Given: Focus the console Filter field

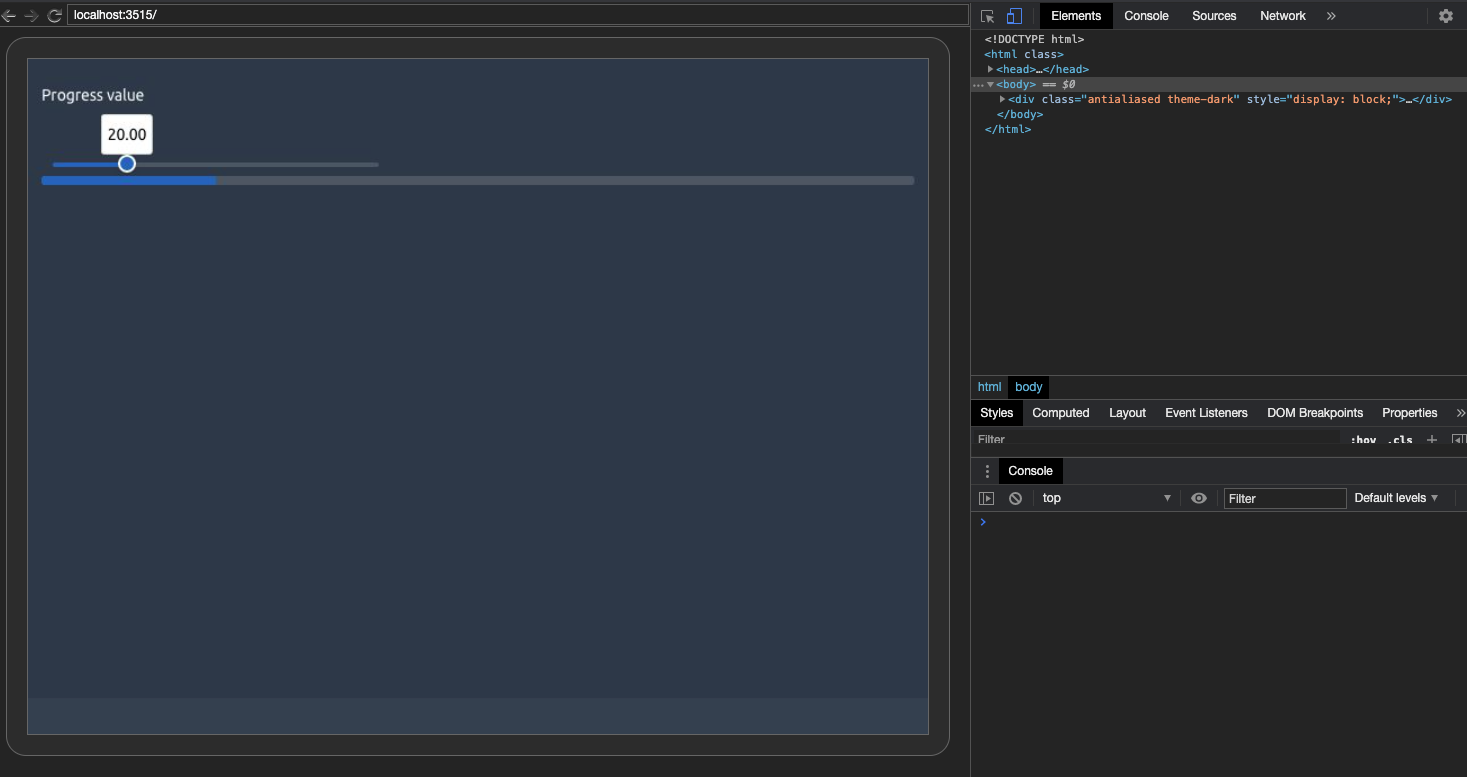Looking at the screenshot, I should (x=1285, y=498).
